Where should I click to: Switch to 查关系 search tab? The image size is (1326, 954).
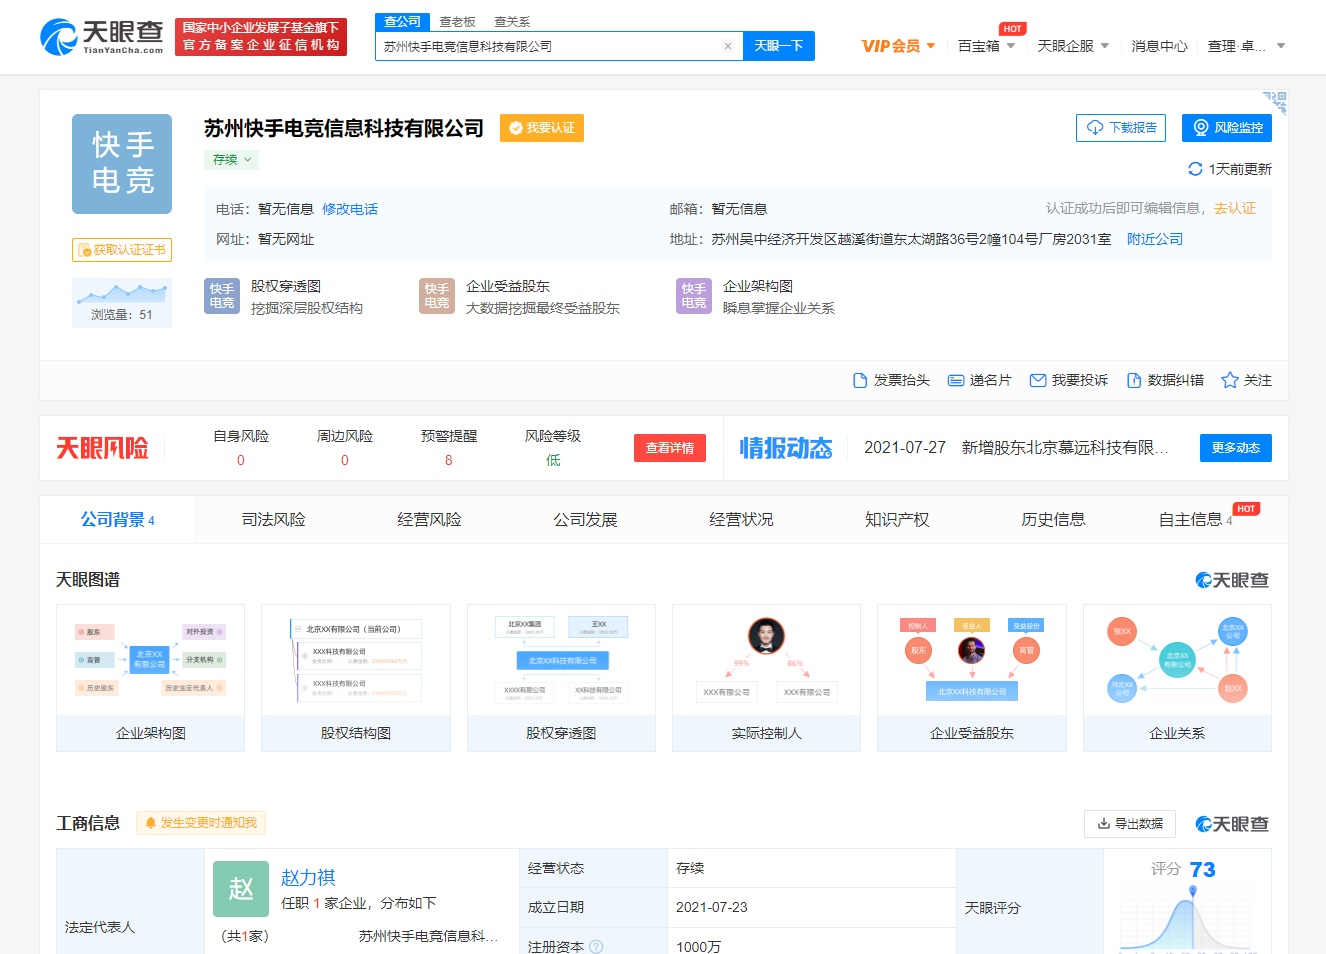pyautogui.click(x=512, y=21)
